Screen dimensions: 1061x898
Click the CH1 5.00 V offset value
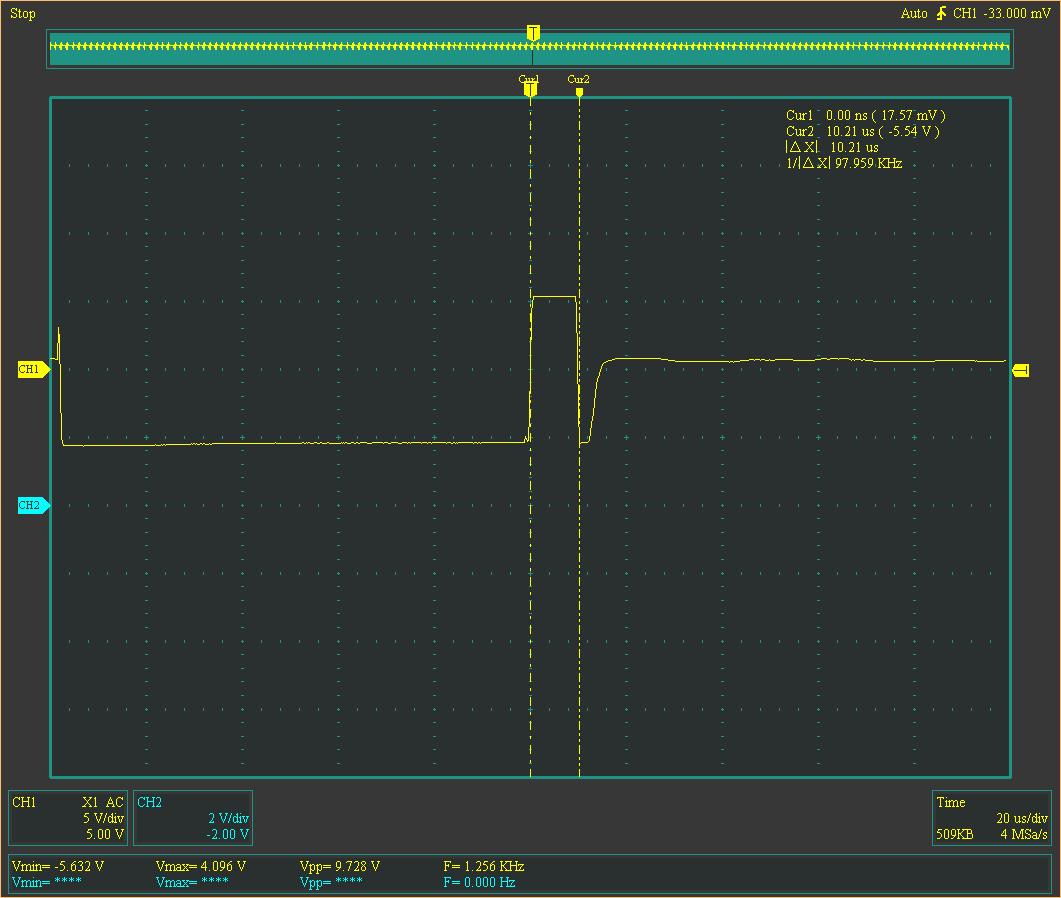[x=105, y=834]
